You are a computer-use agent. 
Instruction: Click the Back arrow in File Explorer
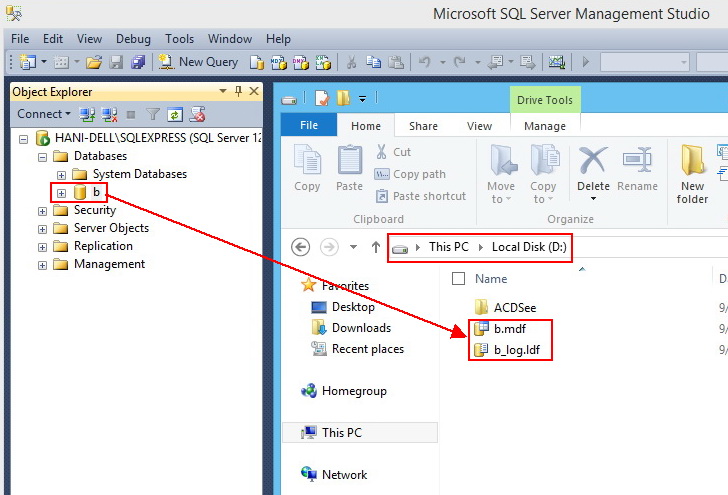tap(300, 247)
